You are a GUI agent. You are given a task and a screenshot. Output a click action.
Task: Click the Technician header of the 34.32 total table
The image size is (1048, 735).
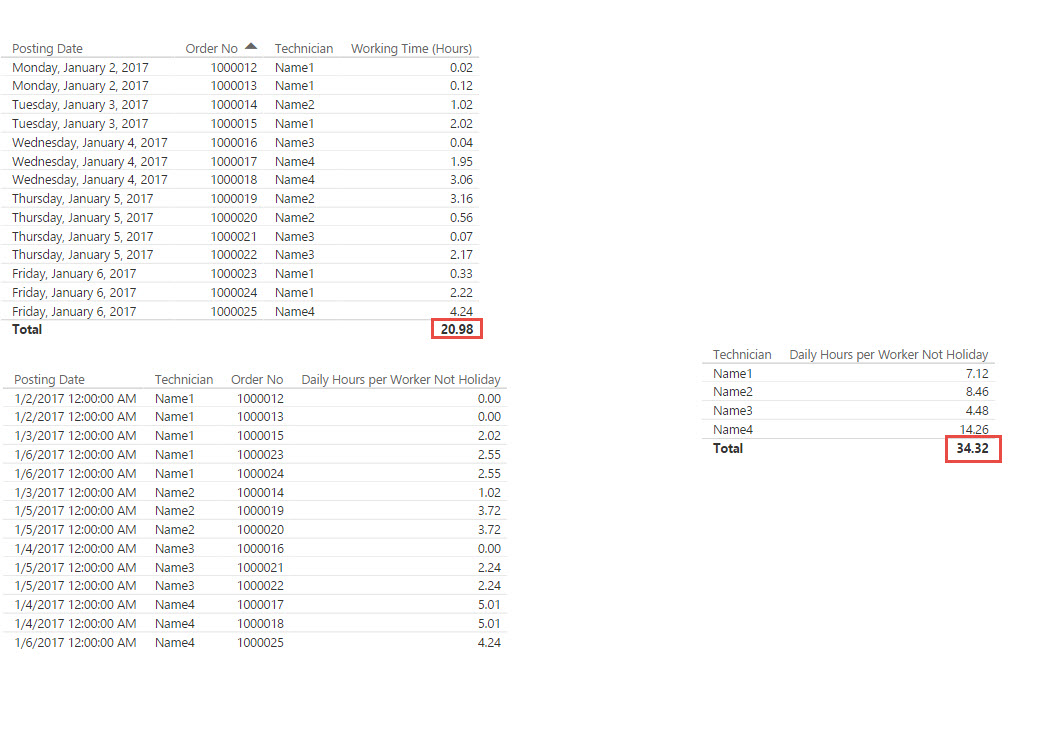(742, 355)
